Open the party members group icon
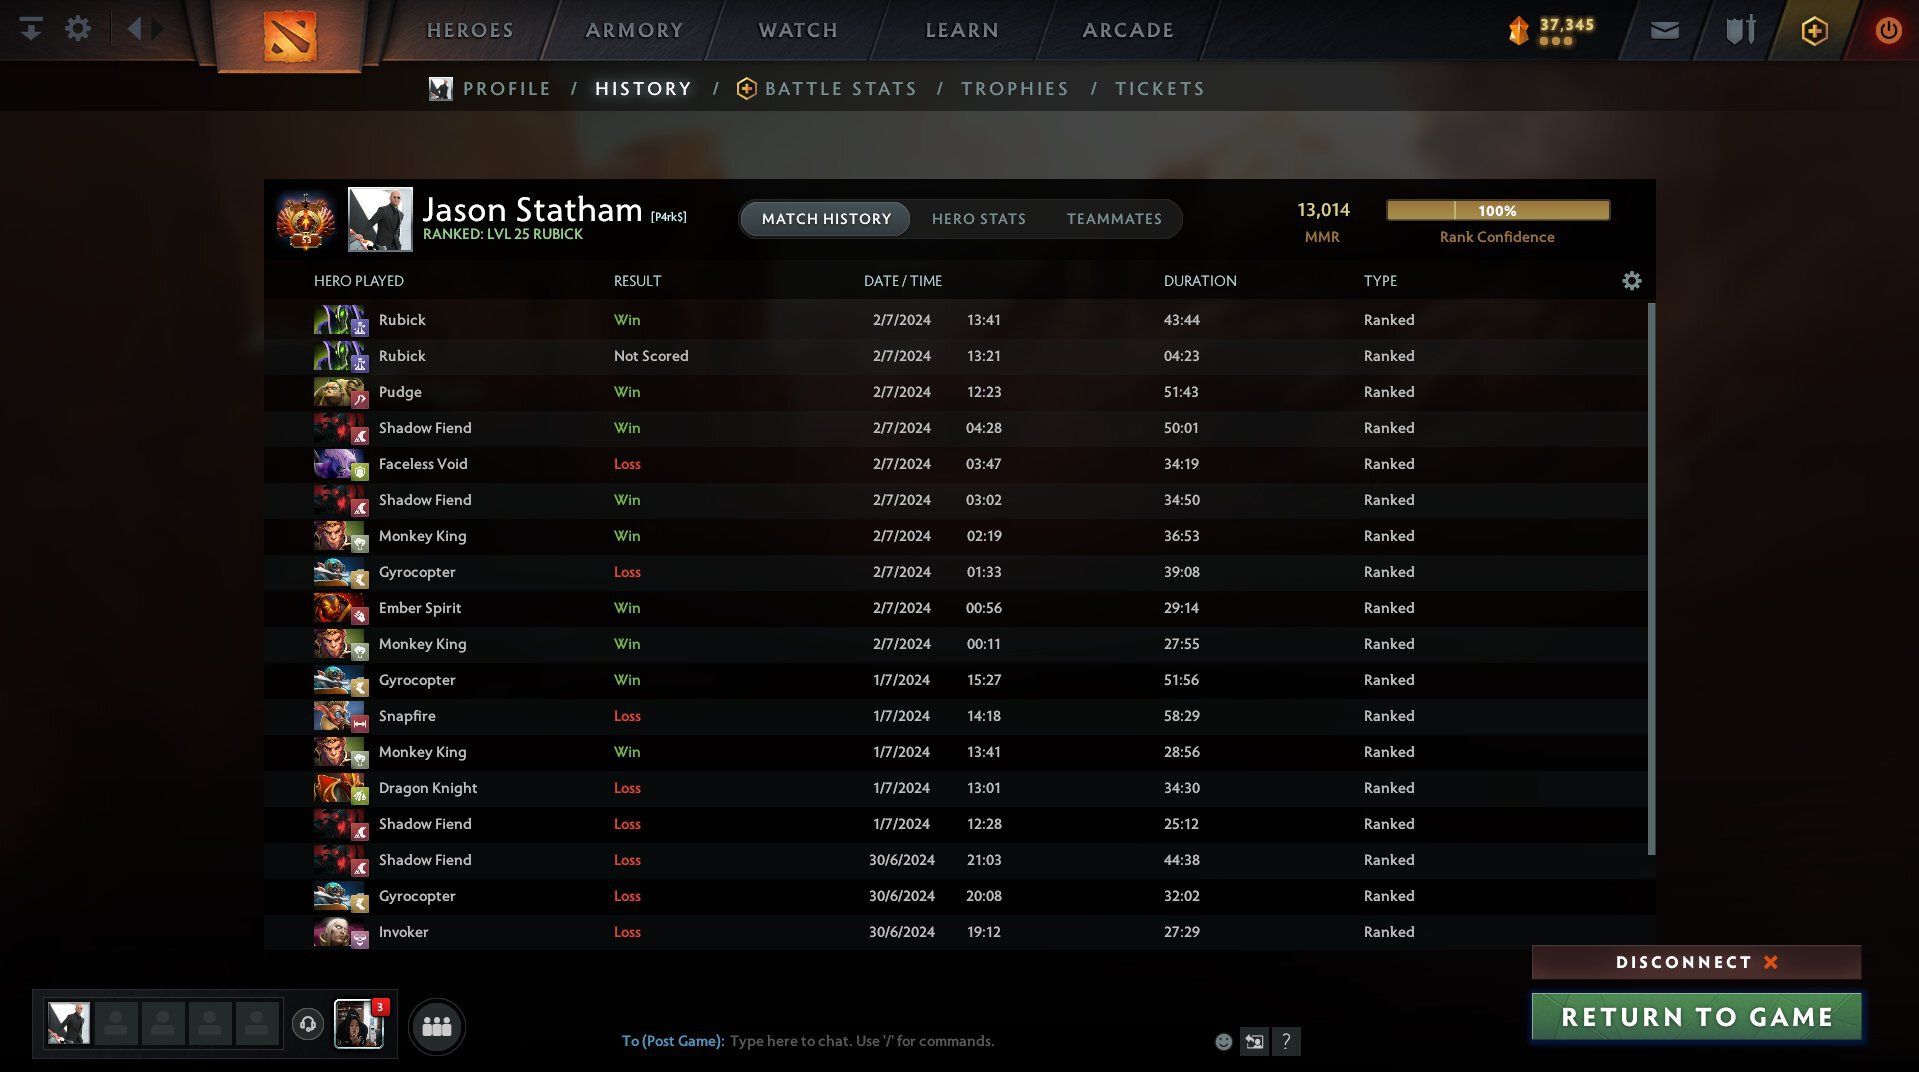Screen dimensions: 1919x1072 (437, 1026)
